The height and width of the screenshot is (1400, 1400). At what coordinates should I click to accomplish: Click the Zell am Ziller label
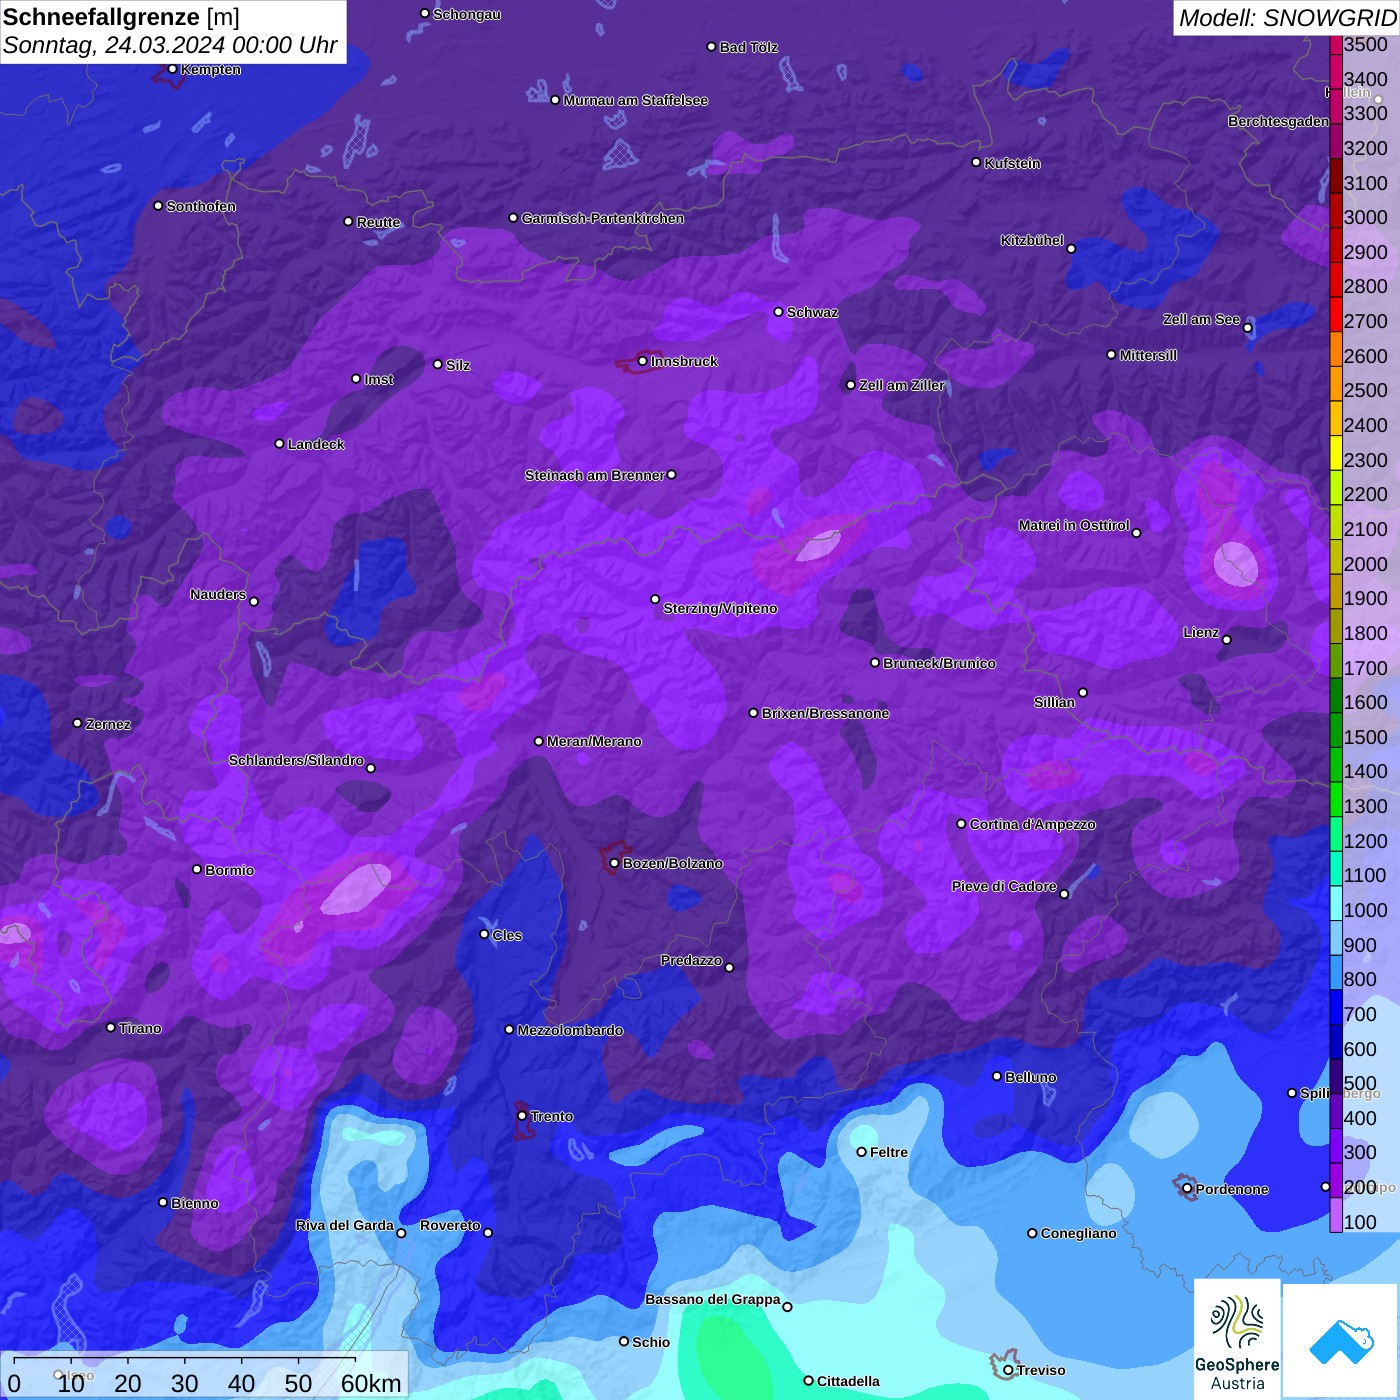tap(902, 385)
